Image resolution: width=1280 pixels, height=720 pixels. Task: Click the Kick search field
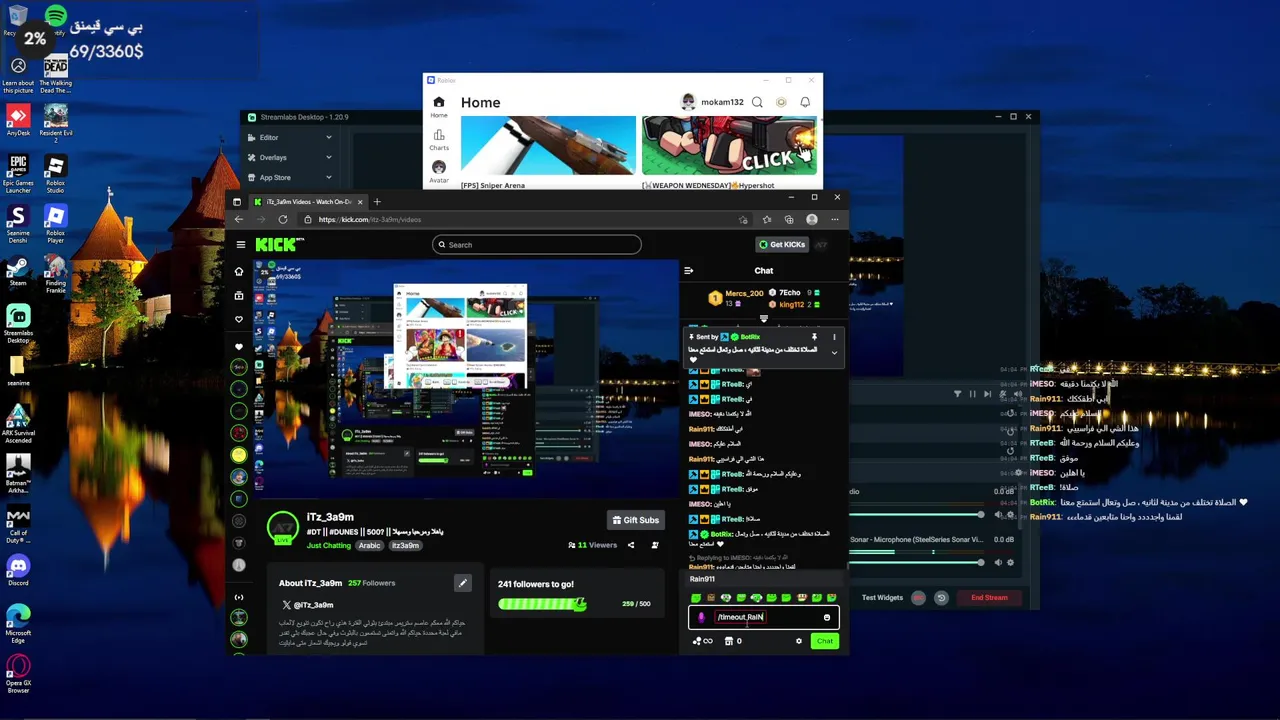pos(537,244)
